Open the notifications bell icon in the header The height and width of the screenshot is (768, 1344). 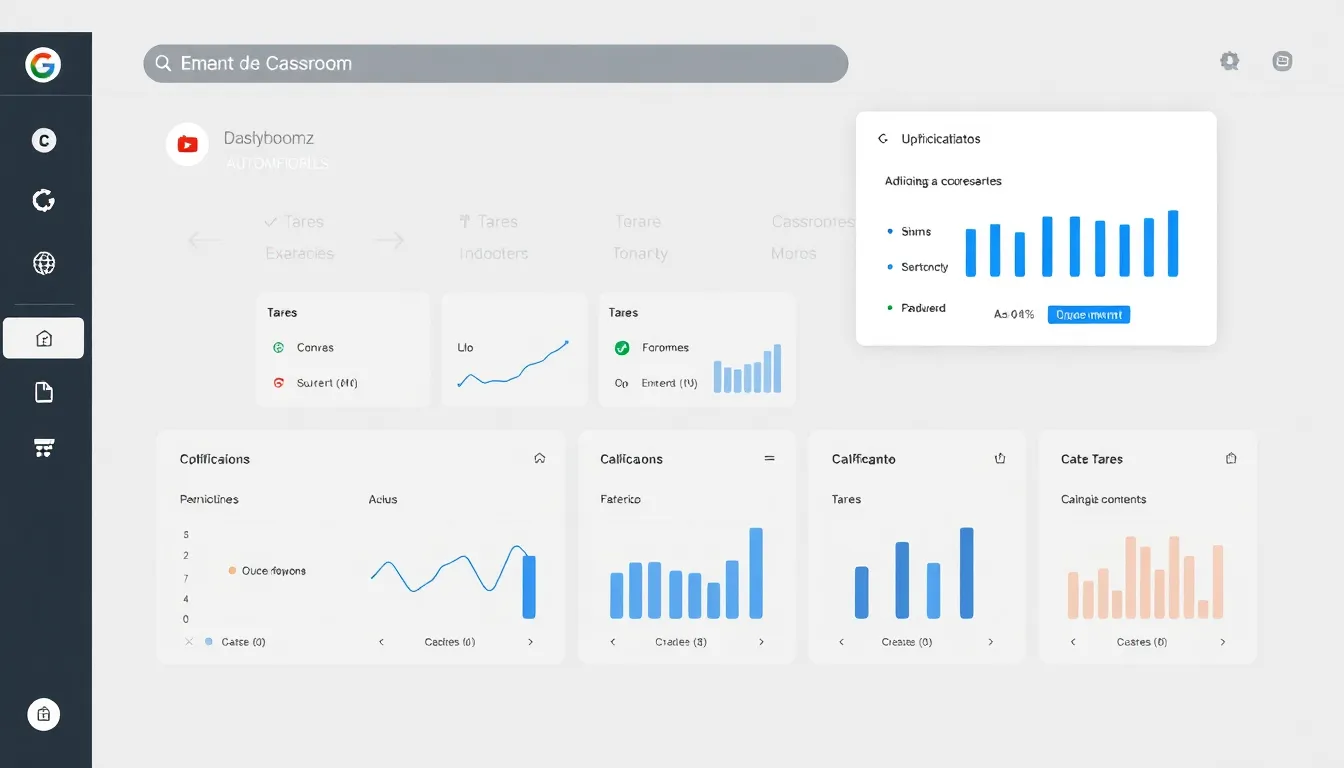(x=1229, y=61)
